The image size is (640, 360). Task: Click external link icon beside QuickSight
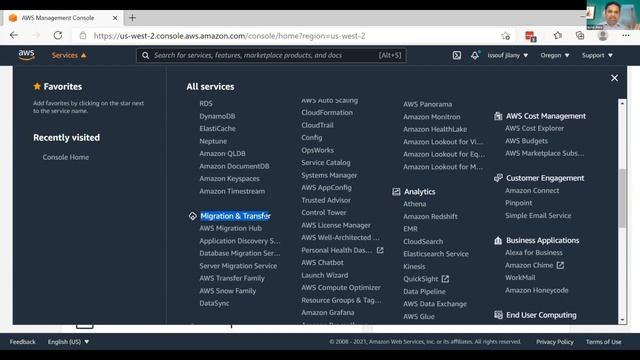(x=445, y=279)
